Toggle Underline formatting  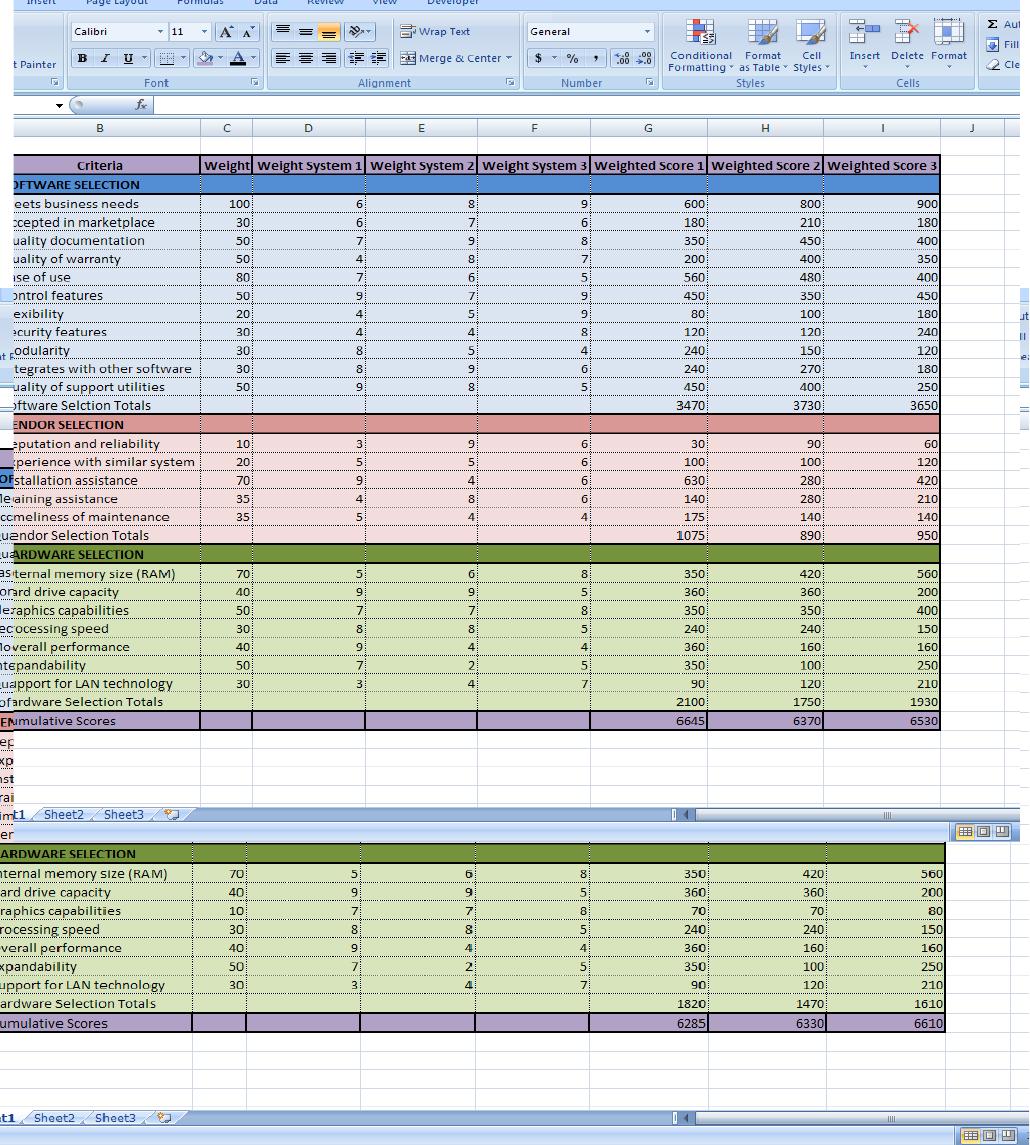(x=128, y=58)
